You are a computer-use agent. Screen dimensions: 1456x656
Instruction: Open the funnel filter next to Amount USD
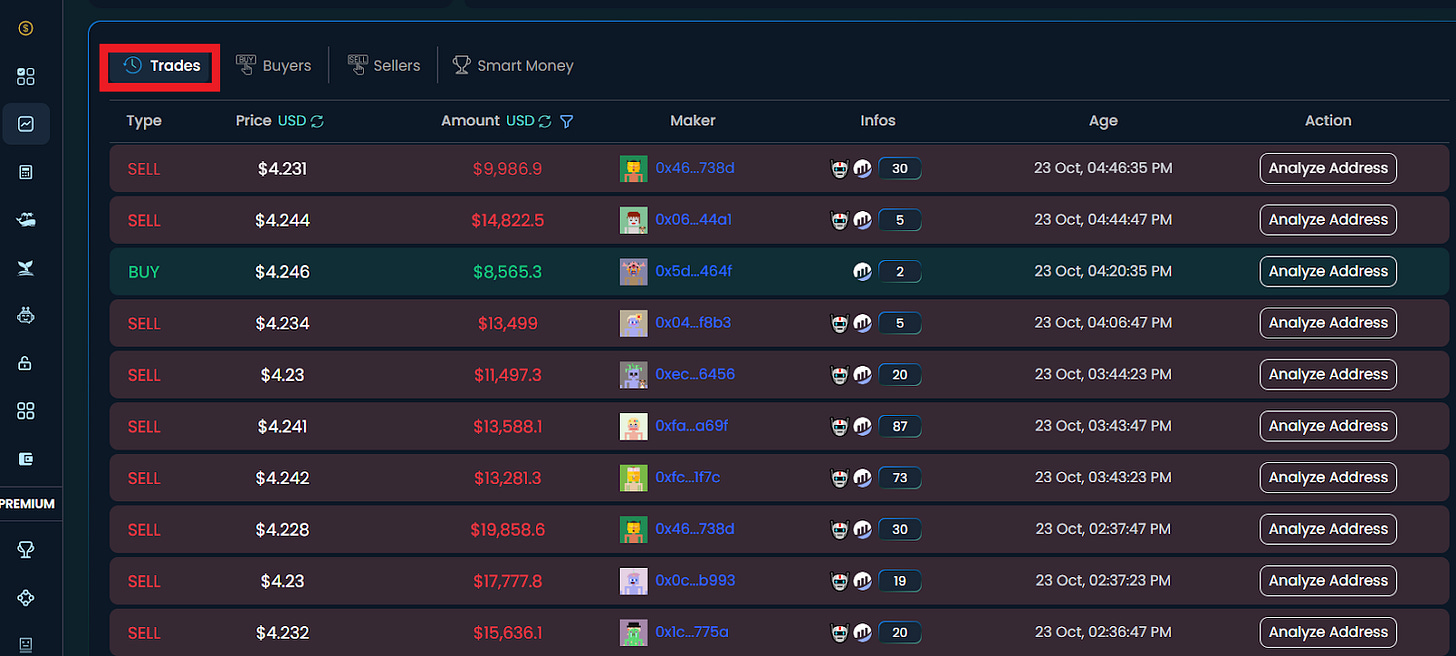coord(567,121)
